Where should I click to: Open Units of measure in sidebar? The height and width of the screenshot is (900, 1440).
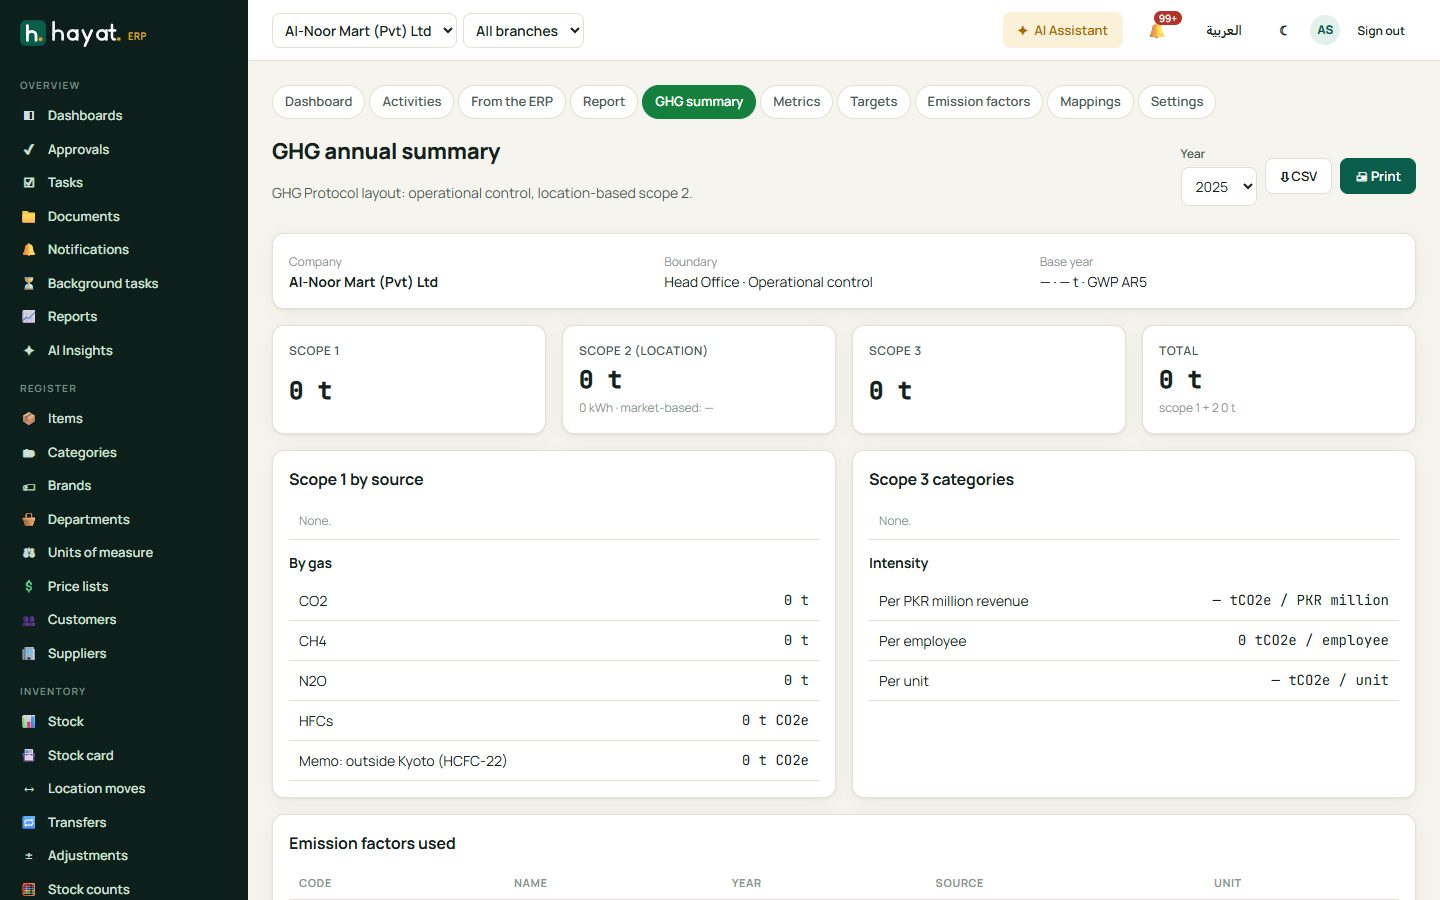124,553
